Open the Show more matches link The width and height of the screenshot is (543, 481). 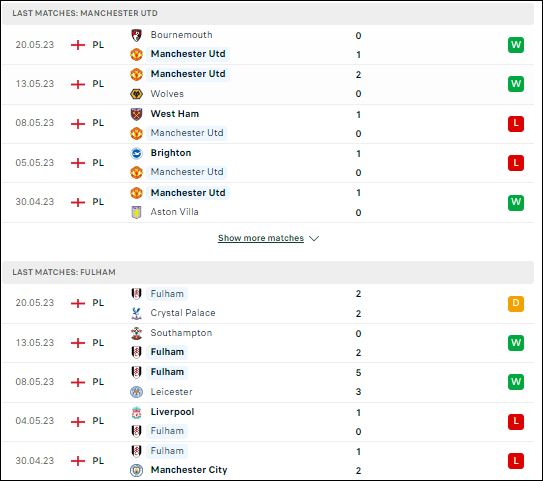(x=261, y=238)
